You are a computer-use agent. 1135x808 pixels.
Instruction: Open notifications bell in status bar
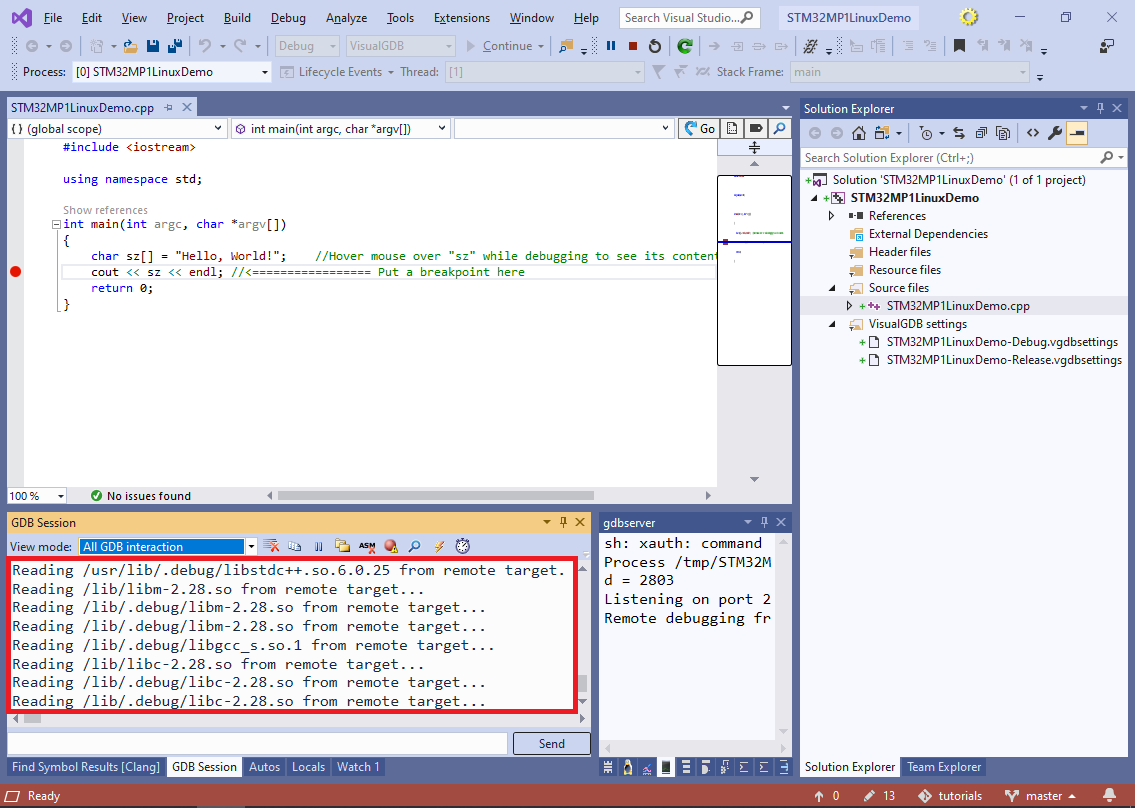(x=1109, y=796)
